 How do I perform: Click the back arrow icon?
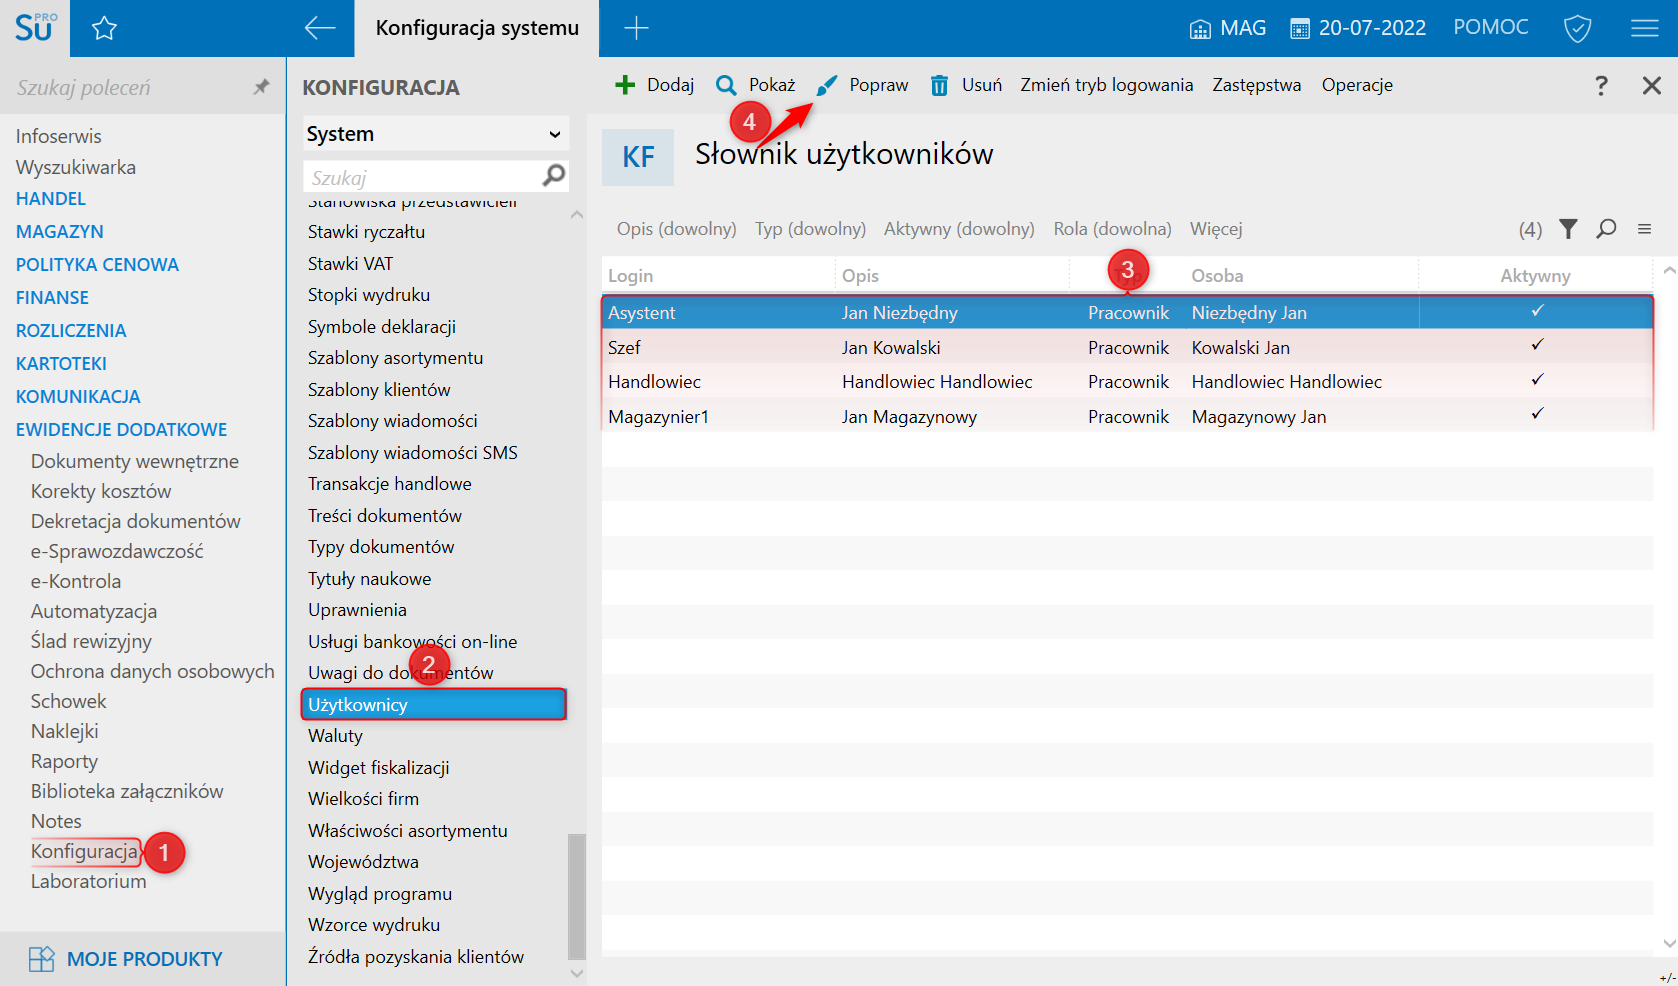point(320,28)
